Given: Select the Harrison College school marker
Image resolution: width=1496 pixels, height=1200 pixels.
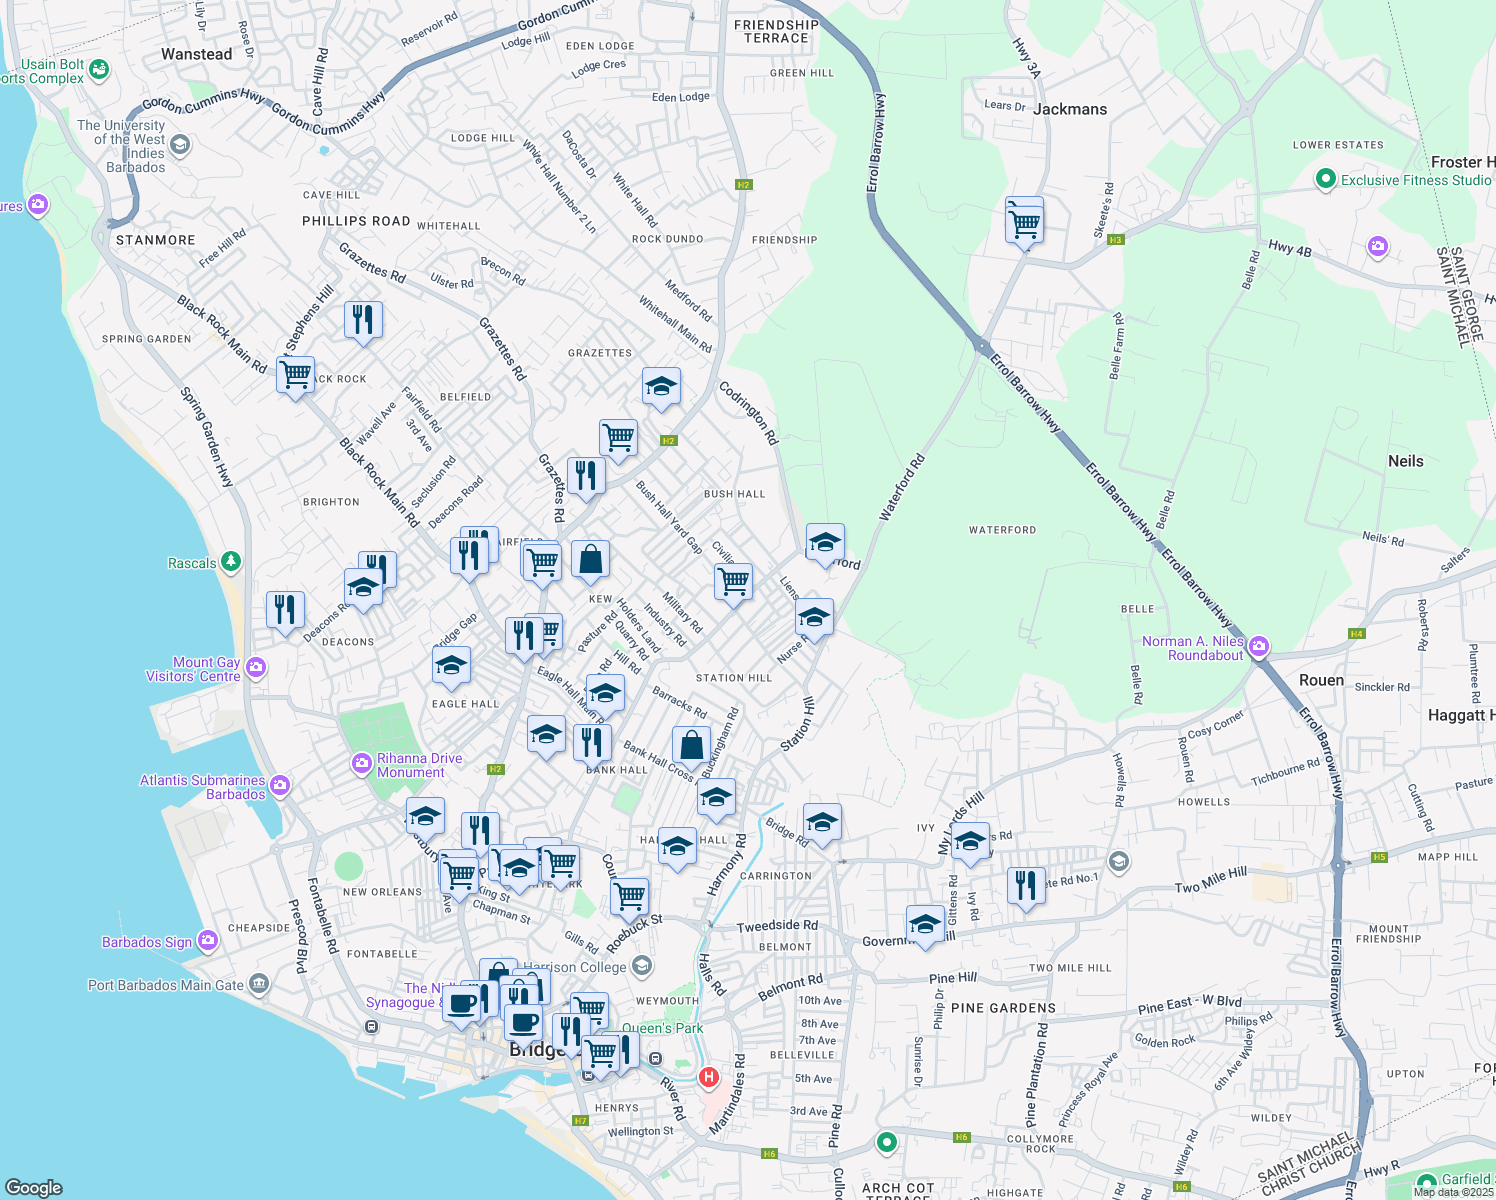Looking at the screenshot, I should pos(642,966).
